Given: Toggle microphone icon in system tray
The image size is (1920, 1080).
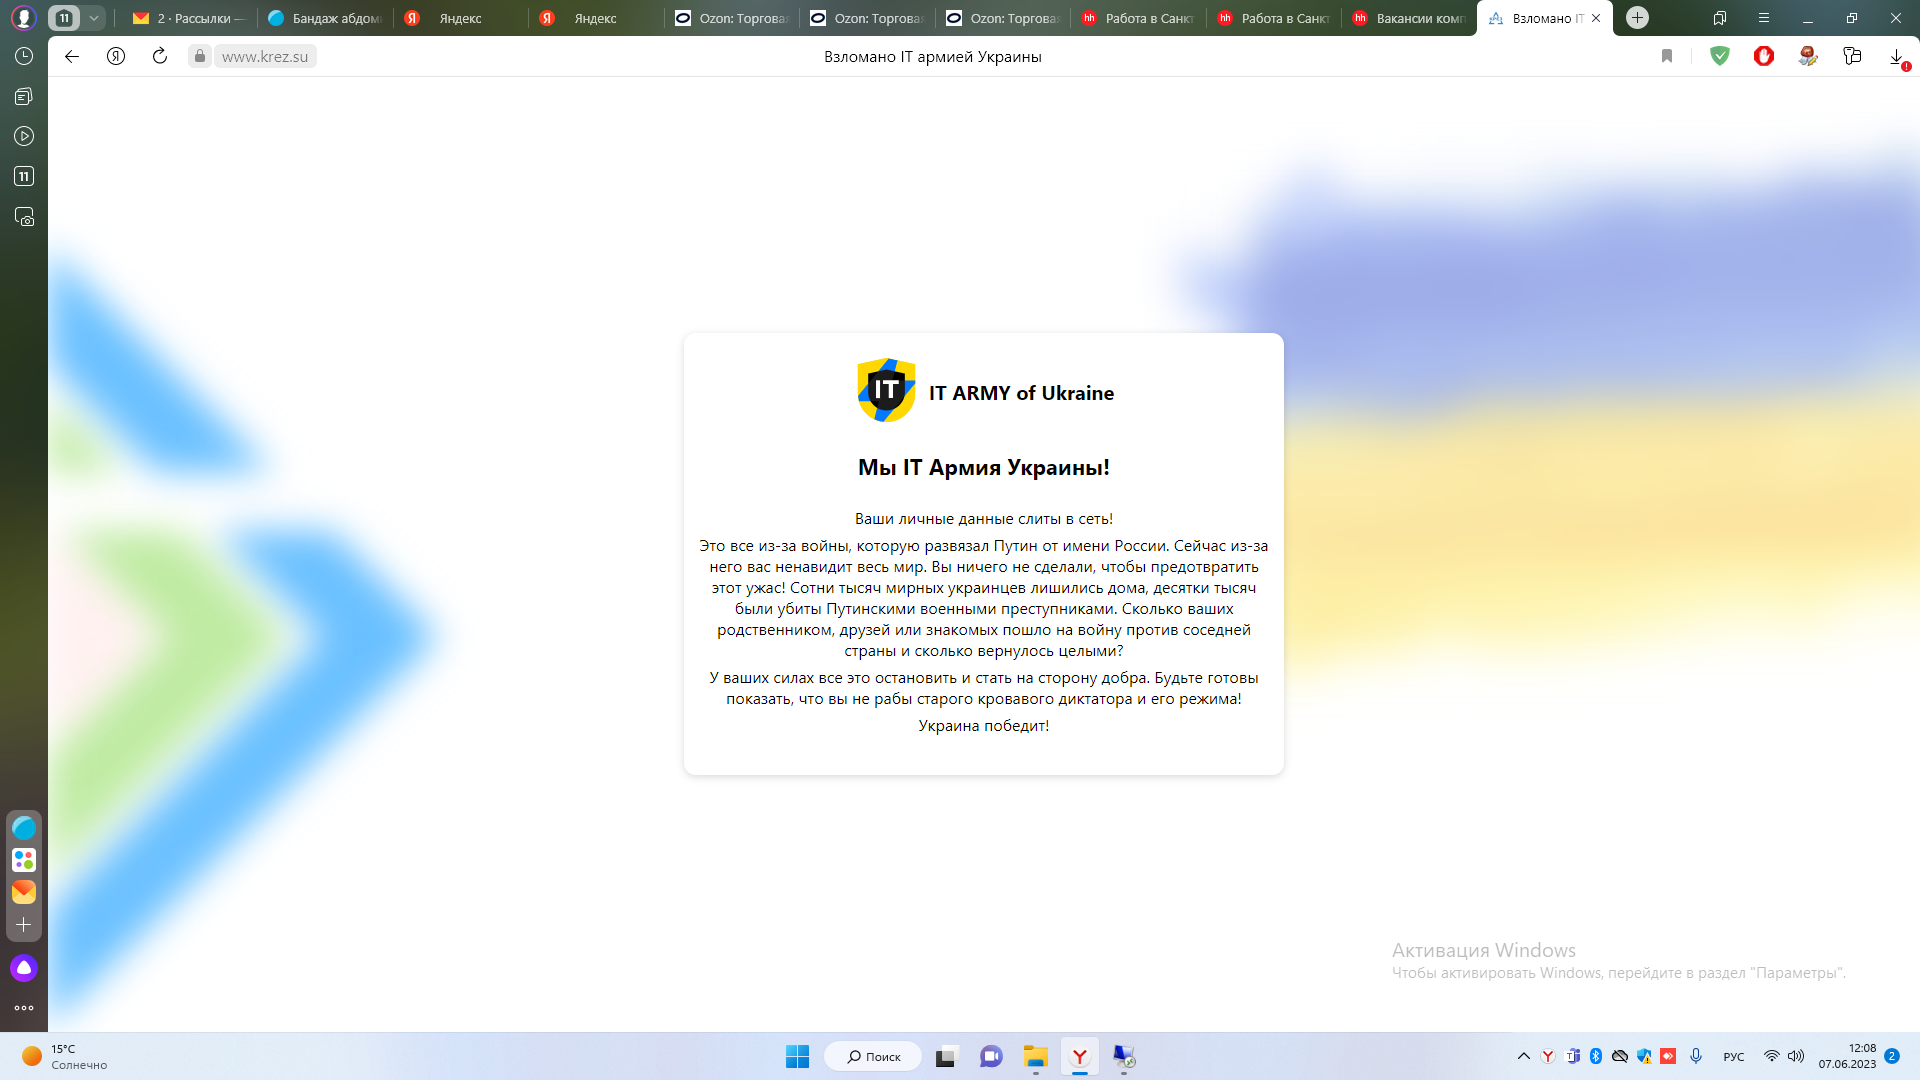Looking at the screenshot, I should pos(1696,1056).
